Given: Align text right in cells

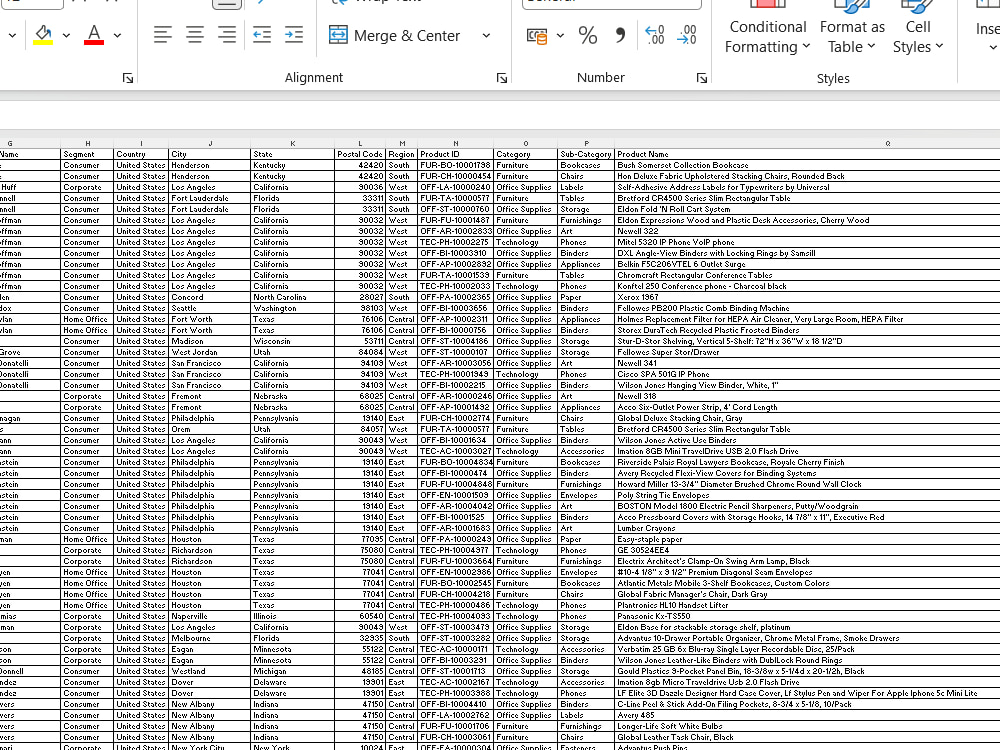Looking at the screenshot, I should 226,35.
